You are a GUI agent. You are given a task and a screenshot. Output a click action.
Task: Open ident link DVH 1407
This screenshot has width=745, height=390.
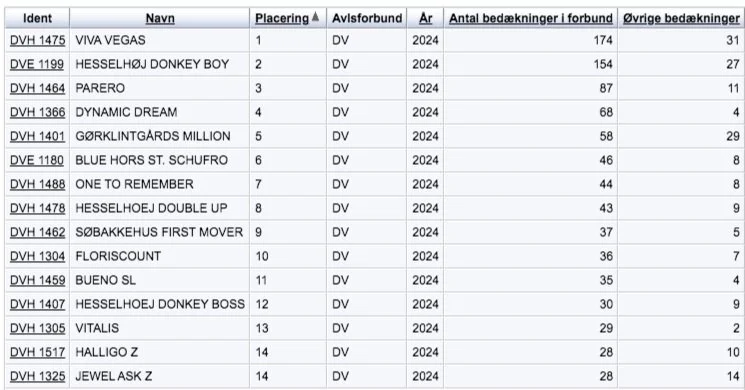pyautogui.click(x=38, y=304)
